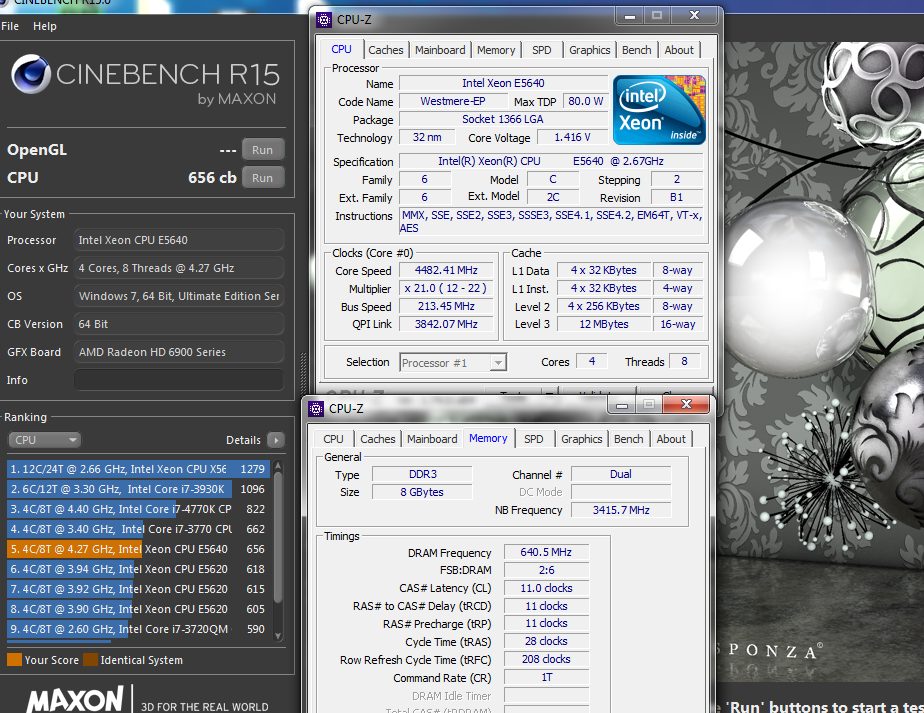Click the Cinebench R15 sphere logo
This screenshot has height=713, width=924.
pyautogui.click(x=31, y=74)
